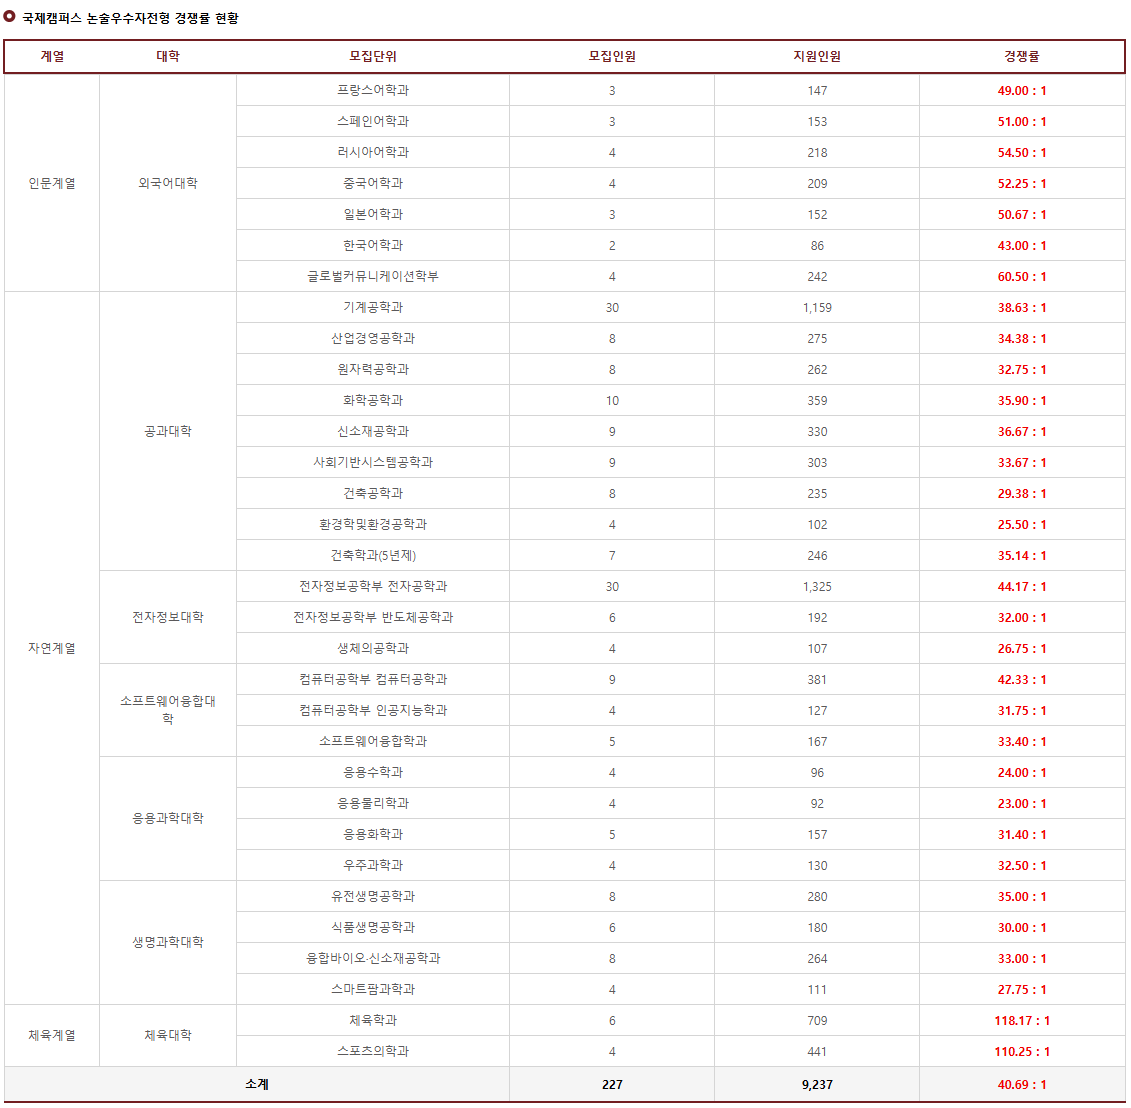Click the 자연계열 category cell
Screen dimensions: 1131x1108
(x=52, y=648)
